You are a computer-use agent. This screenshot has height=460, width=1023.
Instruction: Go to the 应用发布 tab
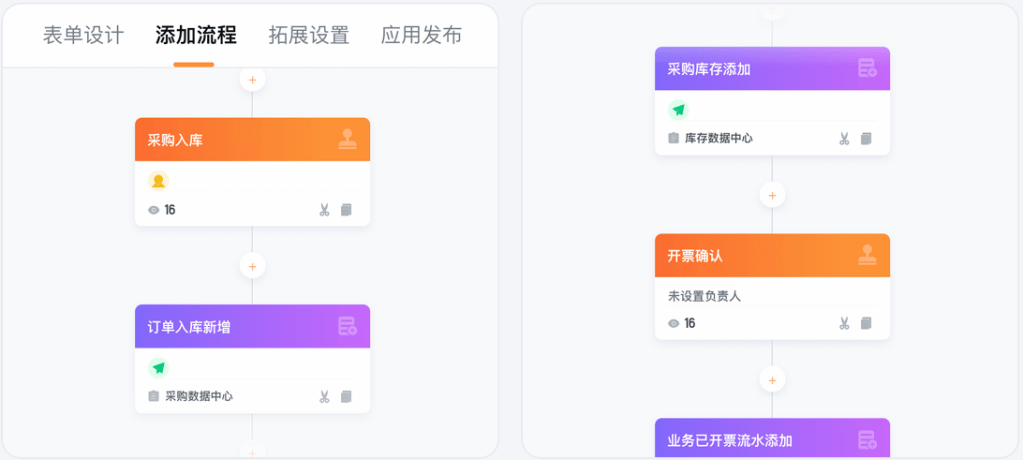pyautogui.click(x=421, y=35)
